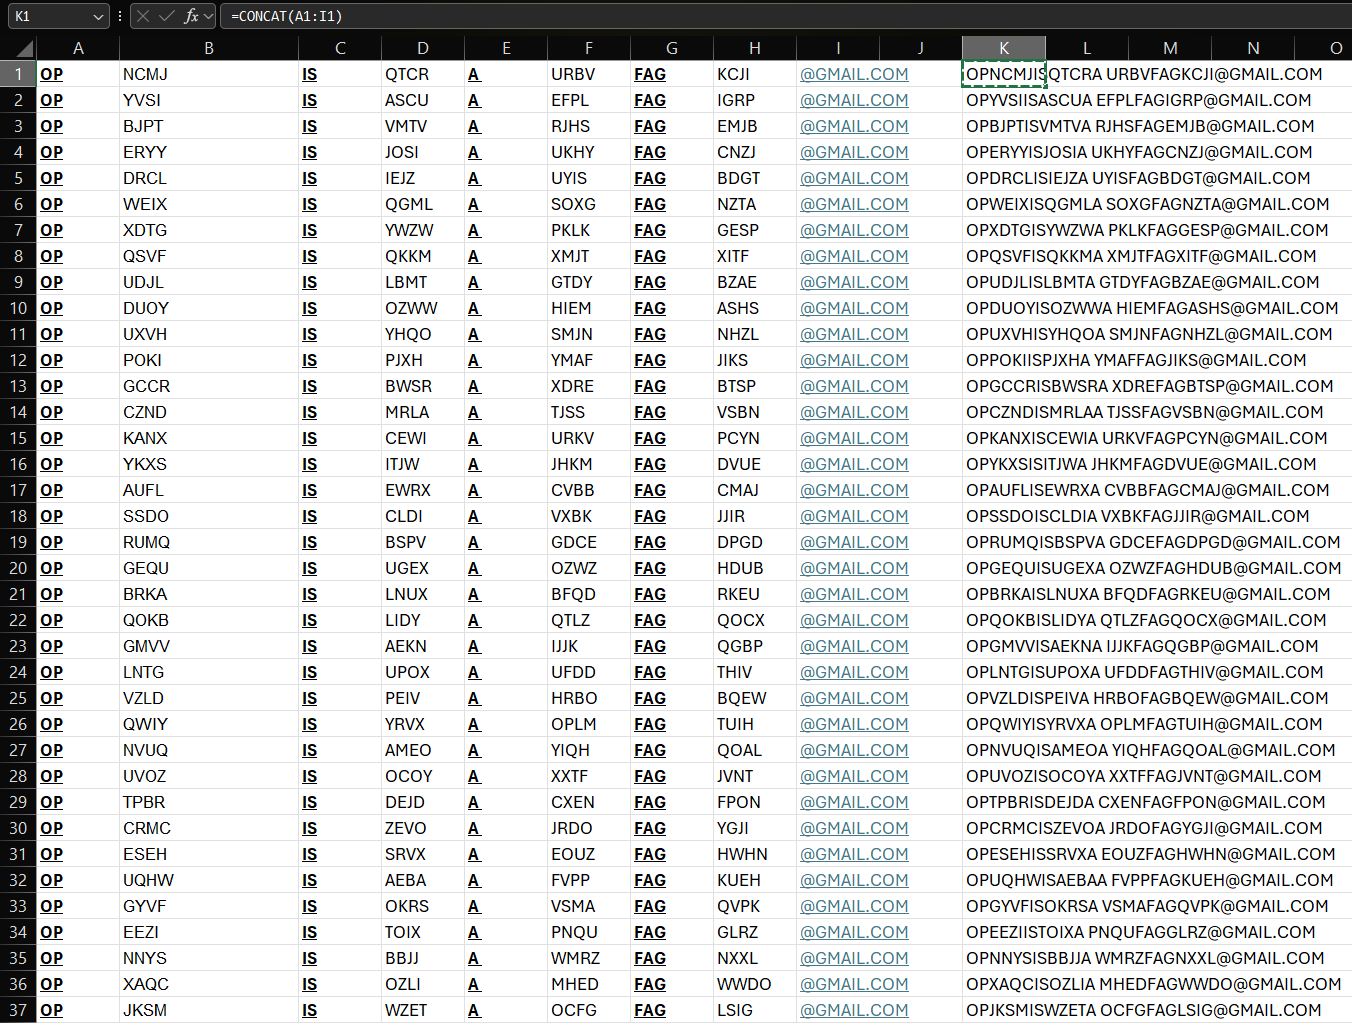Select column B header

(x=208, y=48)
